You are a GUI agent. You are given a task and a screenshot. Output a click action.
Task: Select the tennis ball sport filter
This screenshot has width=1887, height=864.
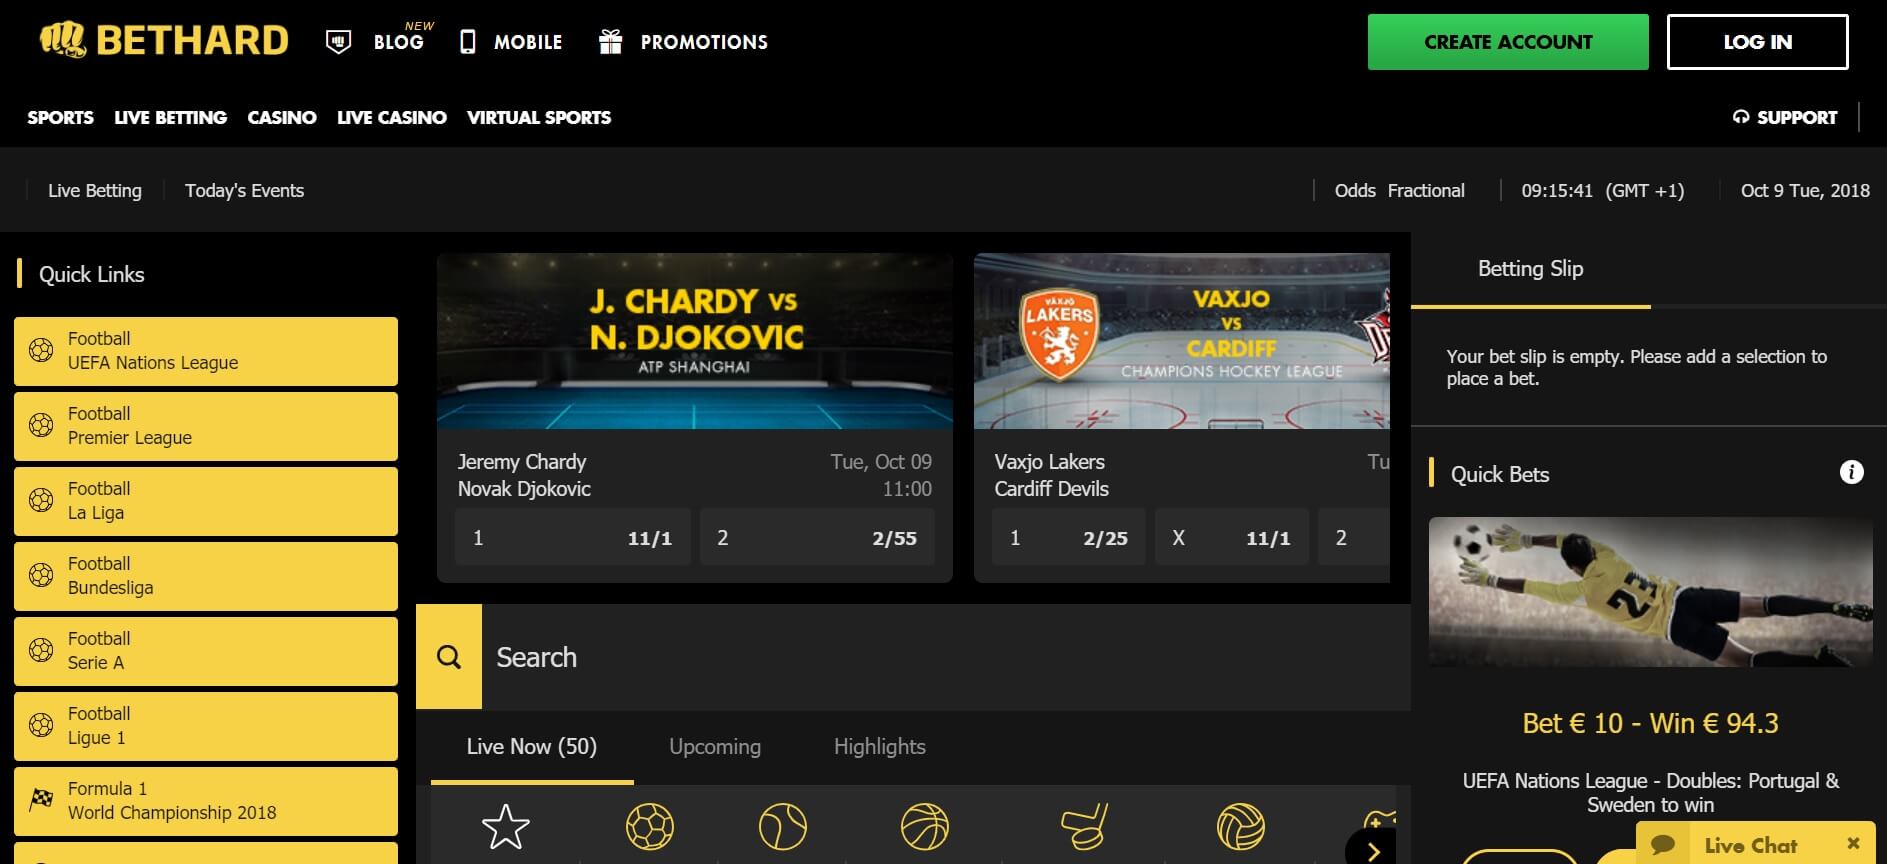(x=782, y=827)
